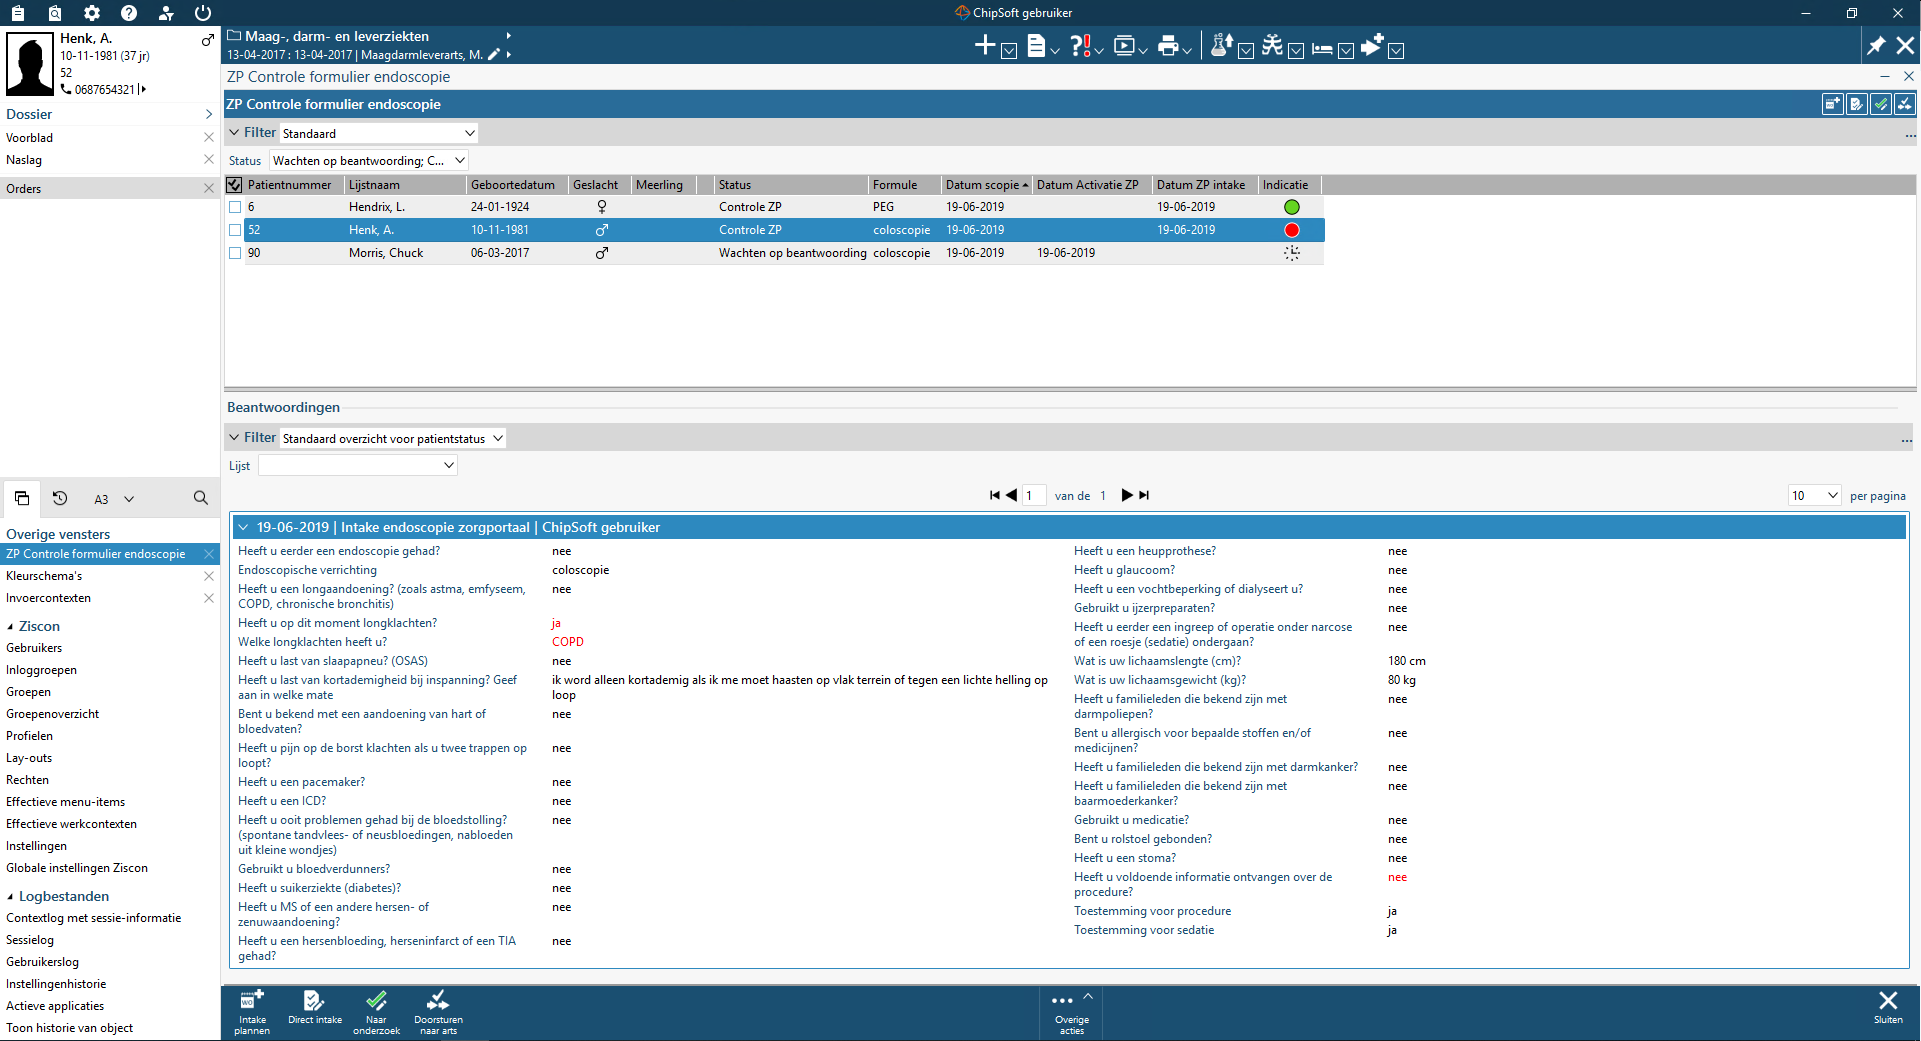Close the Voorblad item with its X
This screenshot has width=1921, height=1041.
[x=209, y=138]
